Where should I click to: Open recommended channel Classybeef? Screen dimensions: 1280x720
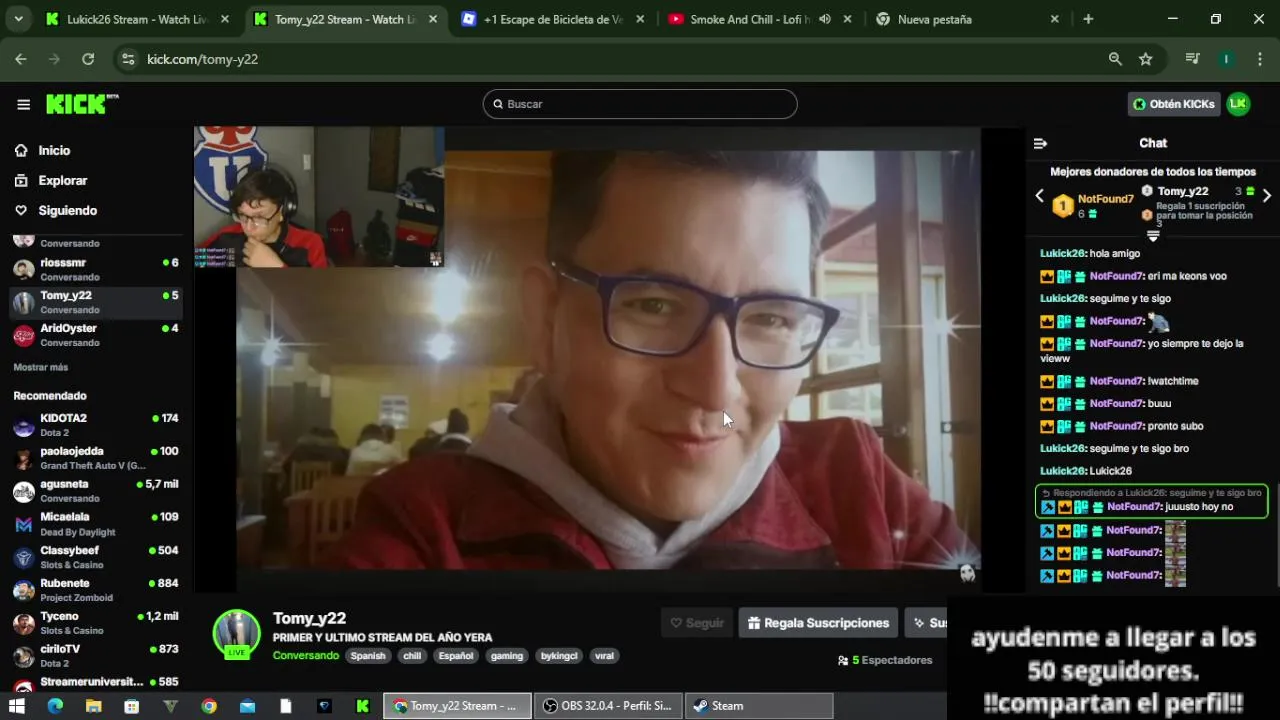click(x=95, y=557)
